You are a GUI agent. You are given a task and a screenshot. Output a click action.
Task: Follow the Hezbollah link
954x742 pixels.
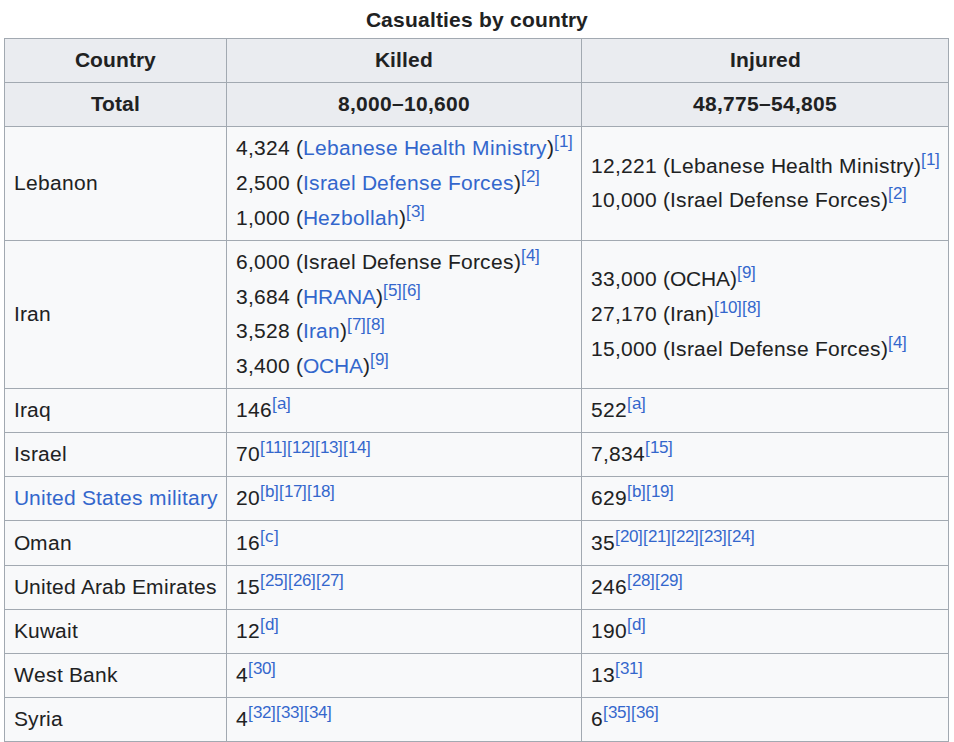coord(351,218)
